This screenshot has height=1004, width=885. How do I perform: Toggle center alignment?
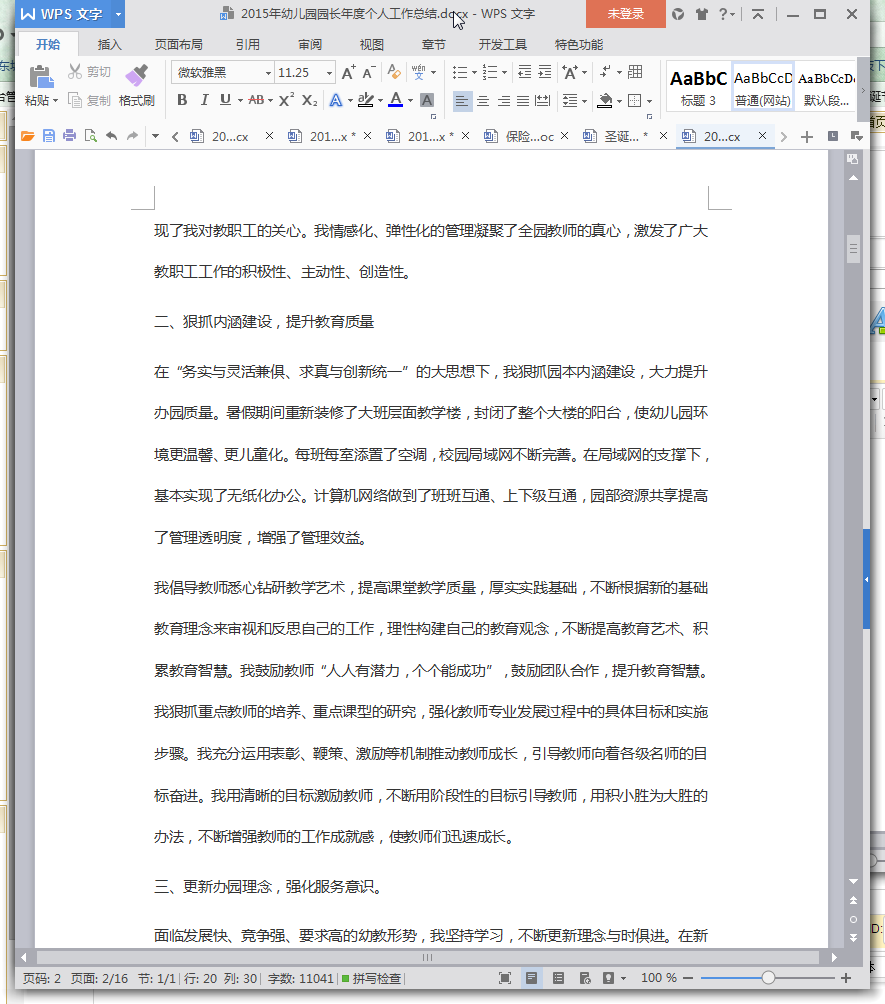point(483,101)
